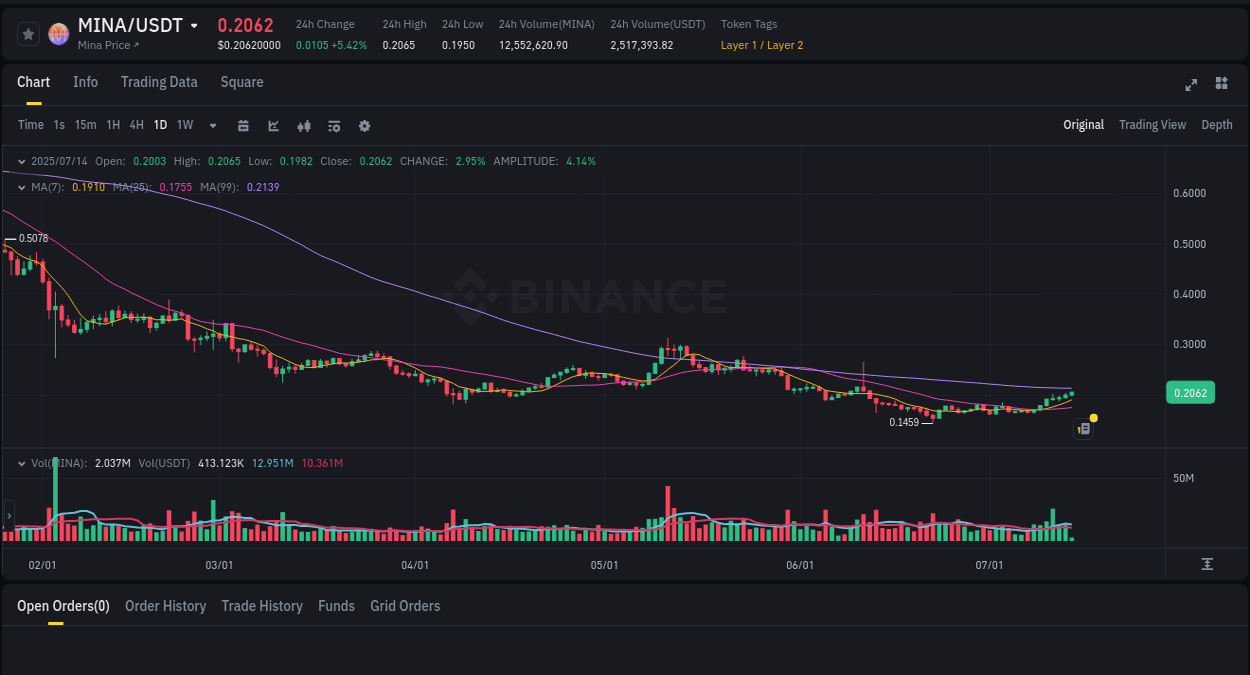Image resolution: width=1250 pixels, height=675 pixels.
Task: Open the Funds tab in bottom panel
Action: coord(336,606)
